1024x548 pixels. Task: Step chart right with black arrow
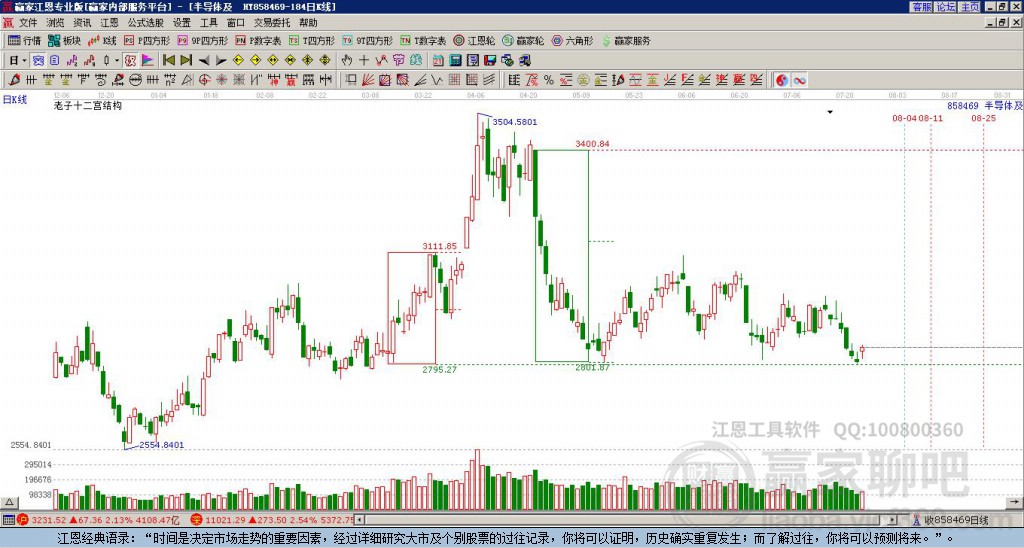click(x=221, y=60)
